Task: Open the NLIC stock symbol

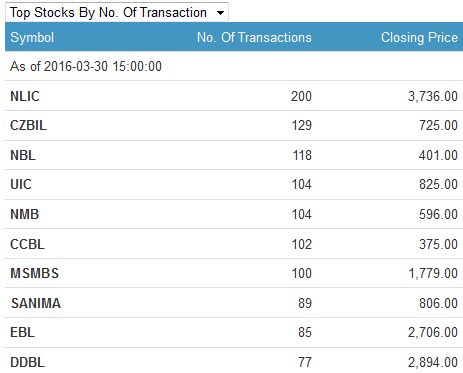Action: click(25, 96)
